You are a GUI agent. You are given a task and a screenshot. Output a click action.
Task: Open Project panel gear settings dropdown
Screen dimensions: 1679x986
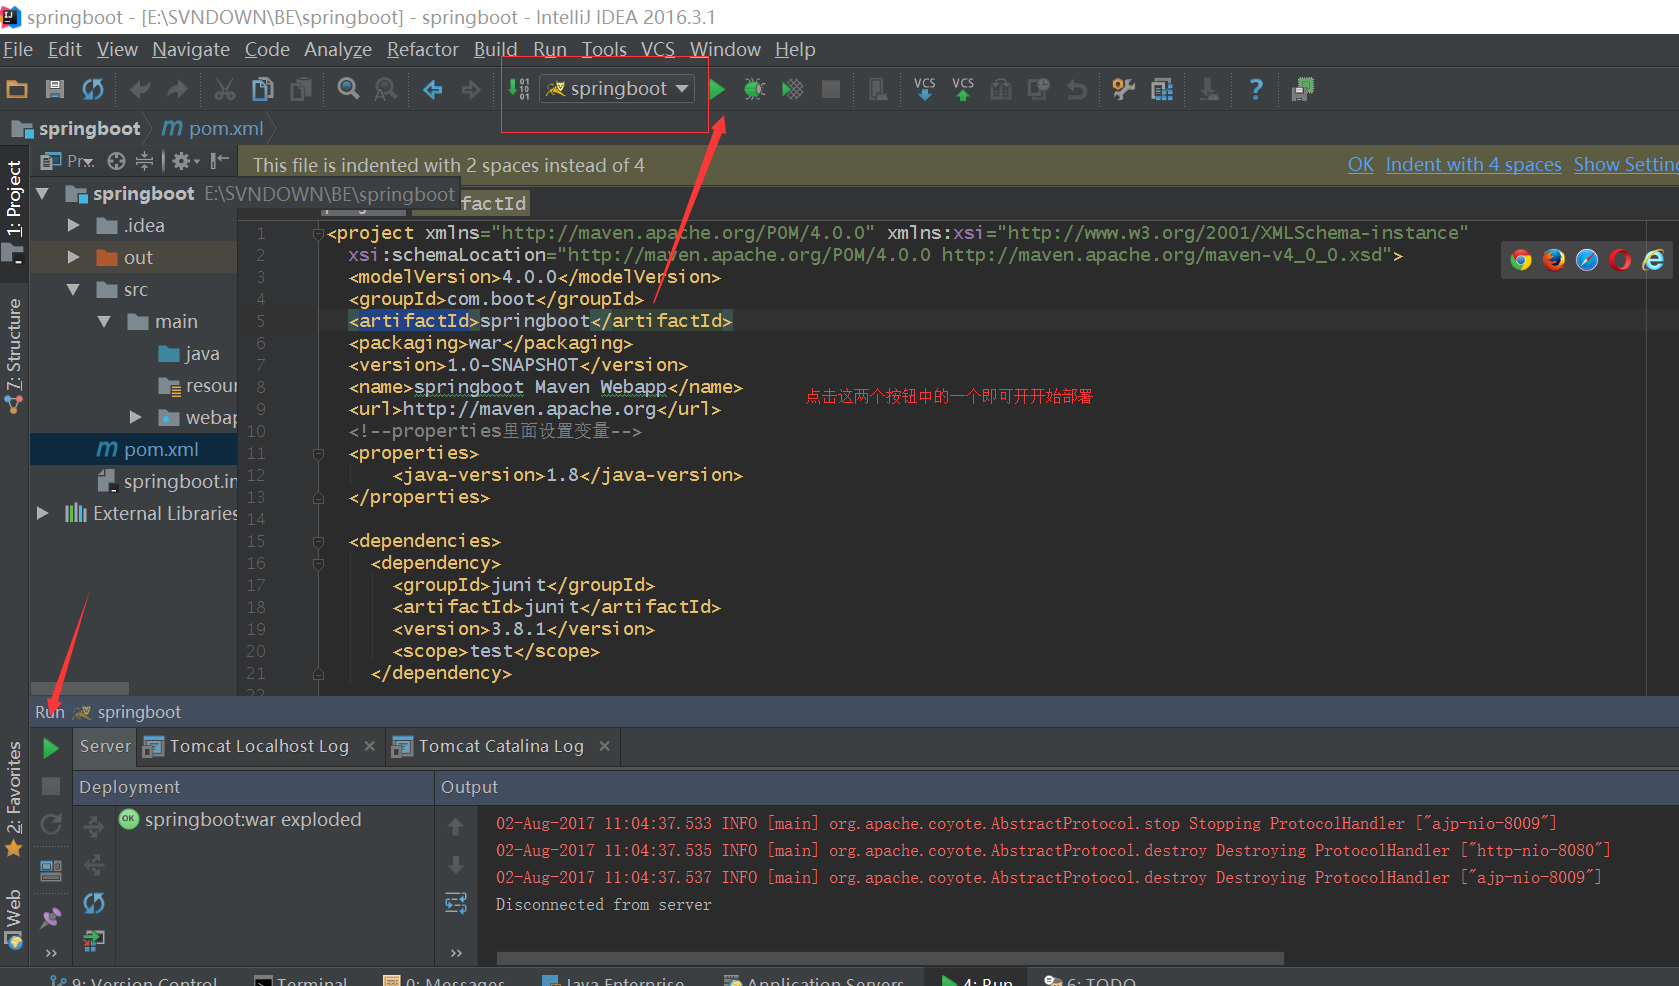[186, 161]
